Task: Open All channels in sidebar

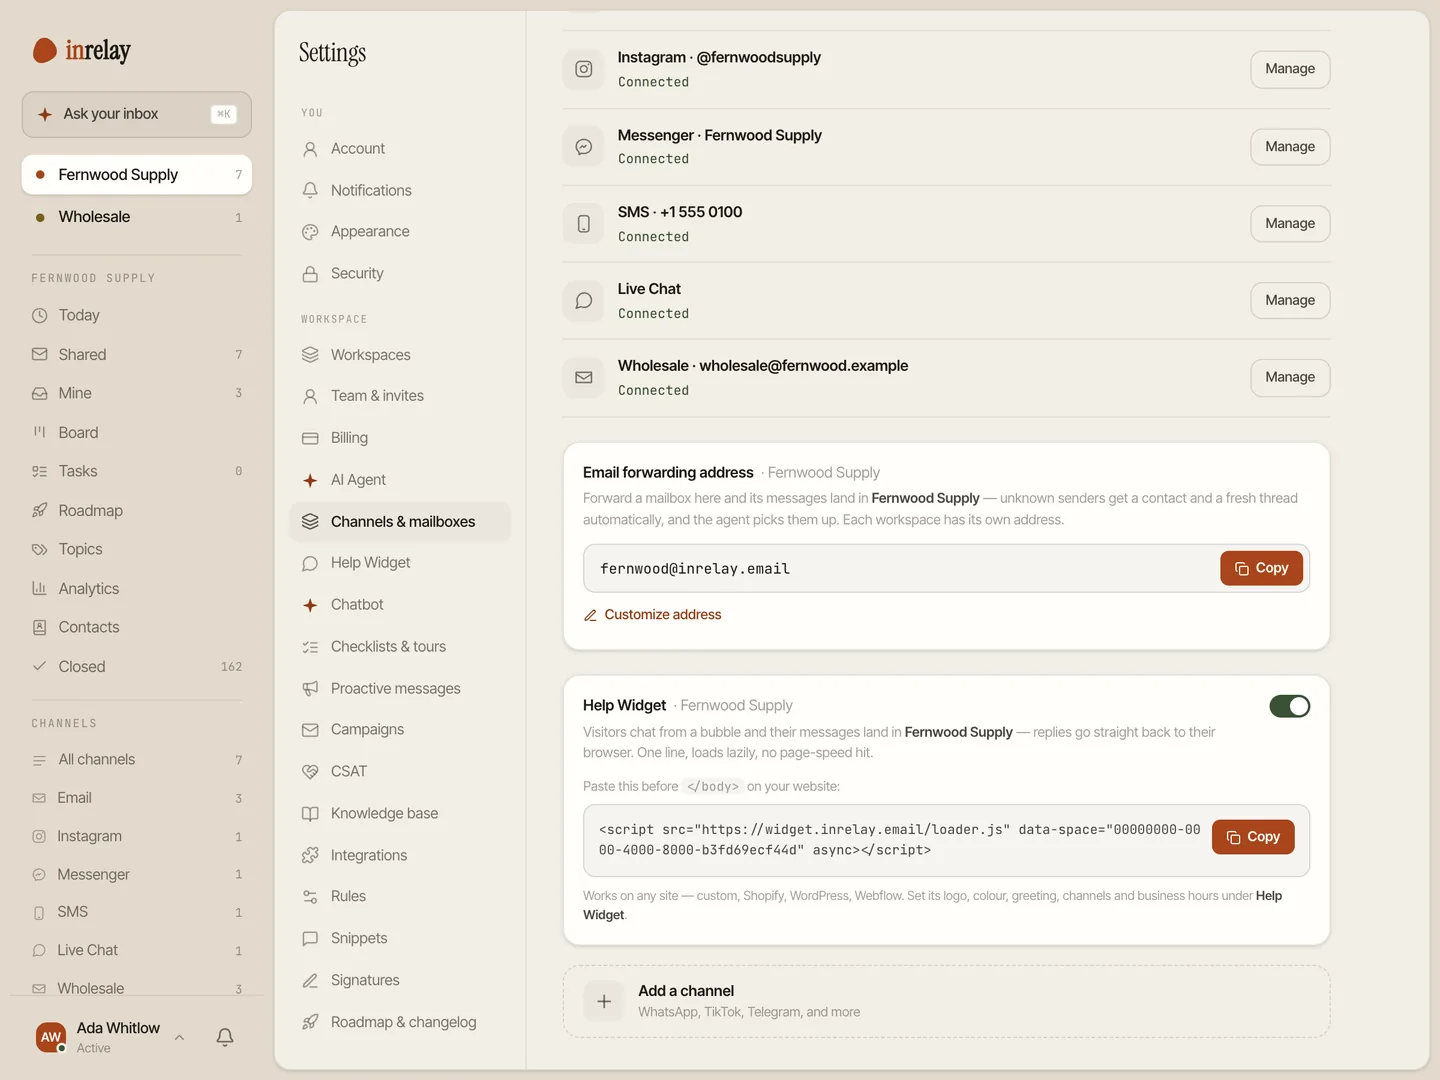Action: click(x=137, y=760)
